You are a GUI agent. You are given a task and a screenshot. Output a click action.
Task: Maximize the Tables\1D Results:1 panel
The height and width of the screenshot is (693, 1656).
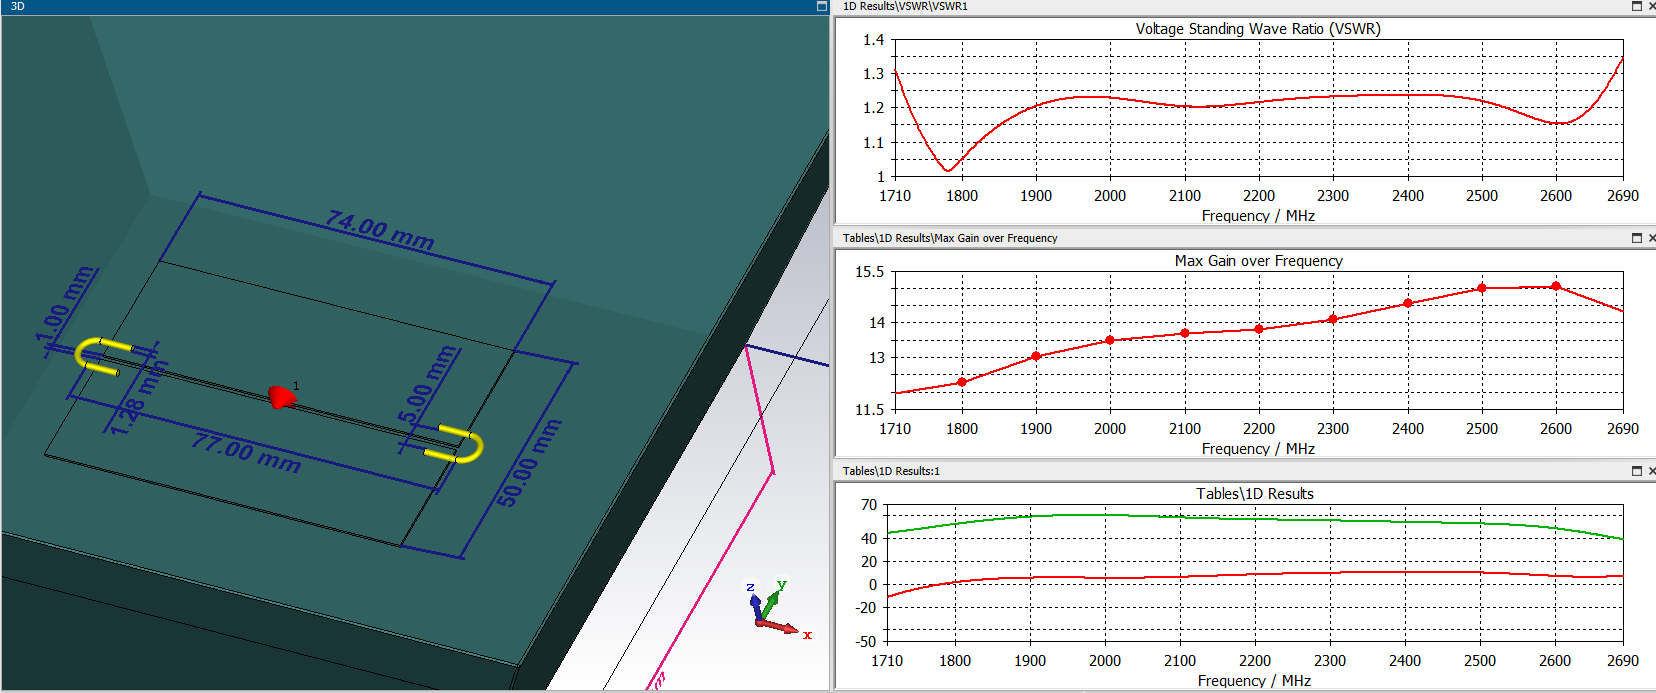tap(1637, 471)
